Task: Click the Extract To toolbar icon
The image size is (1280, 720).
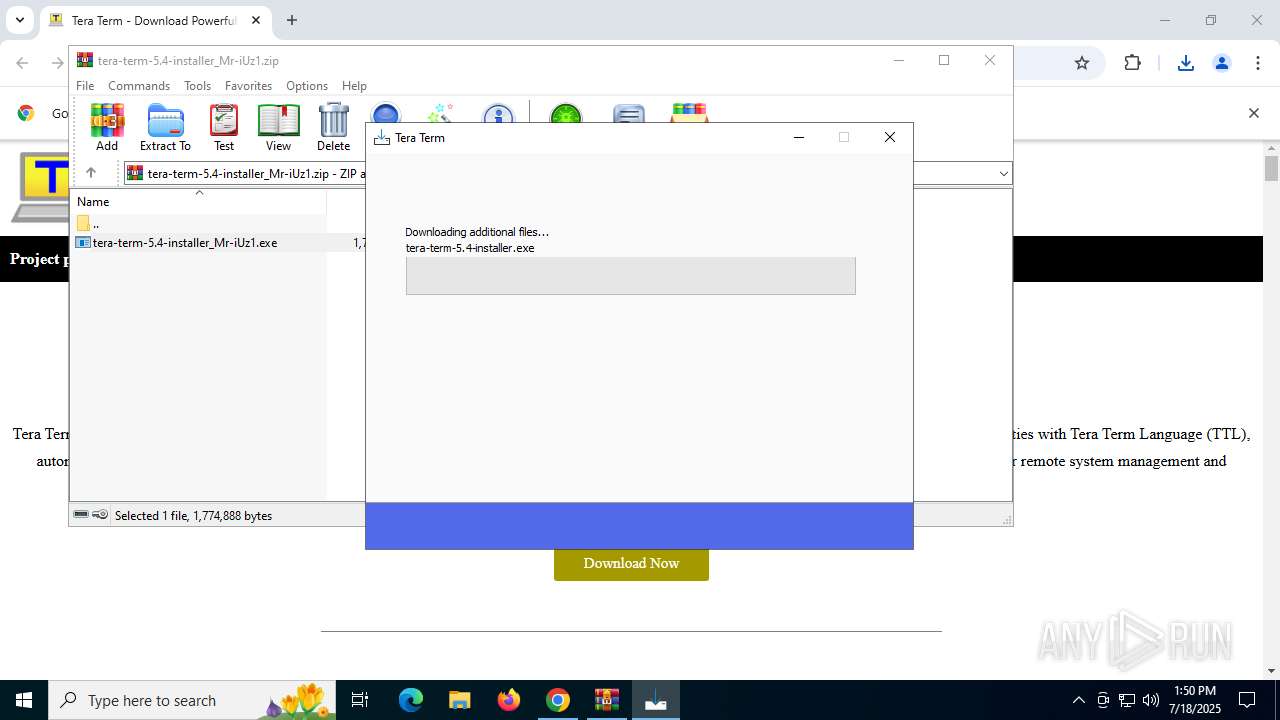Action: [165, 127]
